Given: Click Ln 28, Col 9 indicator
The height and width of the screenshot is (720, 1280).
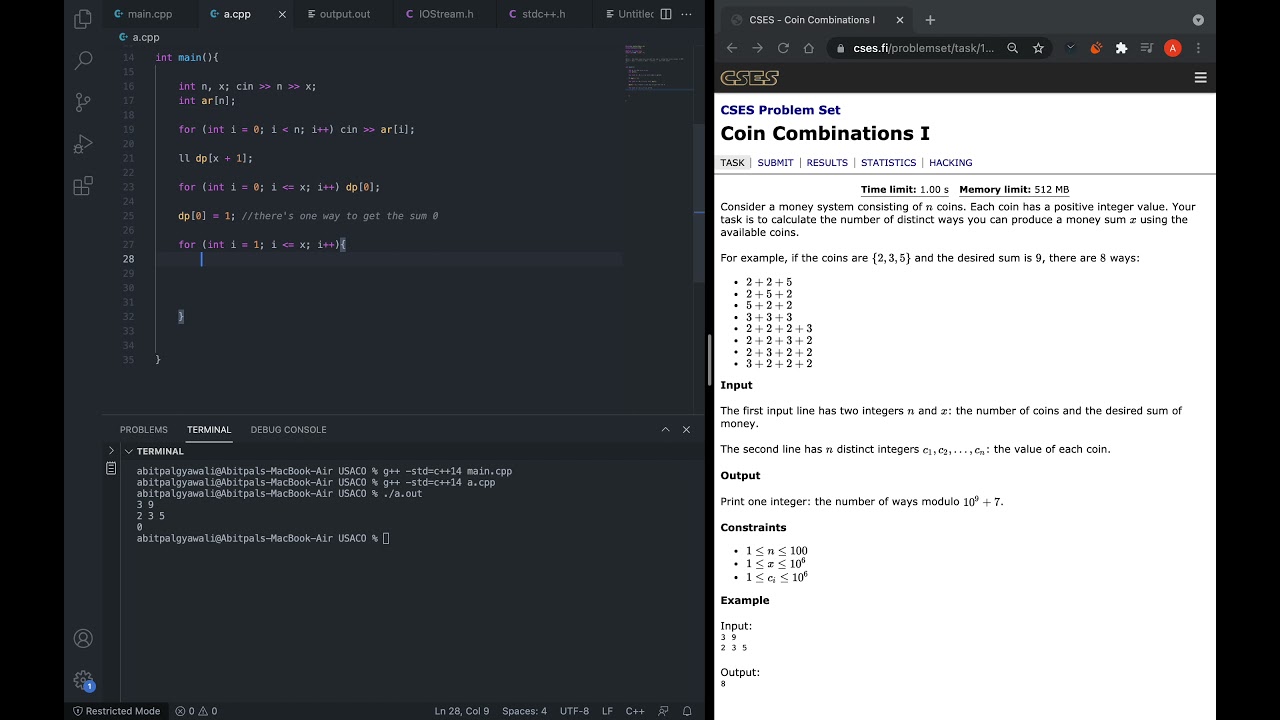Looking at the screenshot, I should point(462,711).
